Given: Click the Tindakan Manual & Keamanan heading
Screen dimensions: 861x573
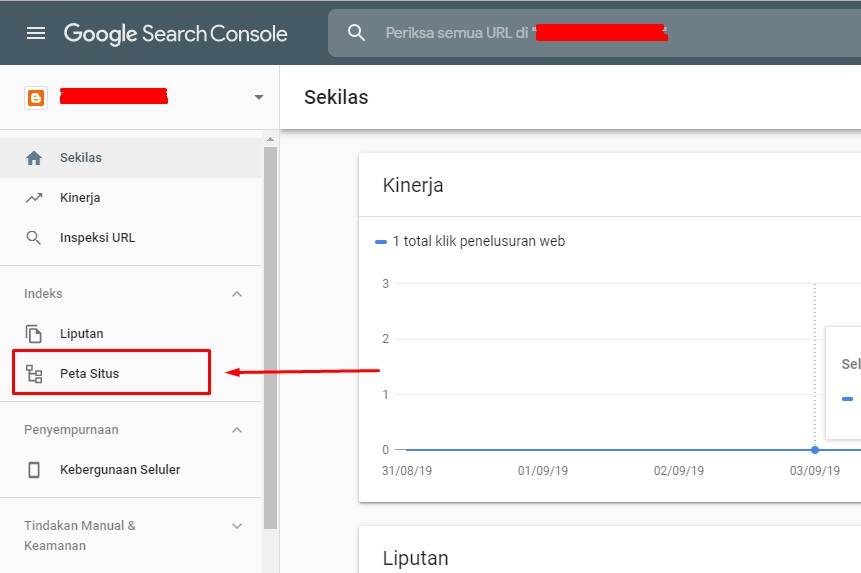Looking at the screenshot, I should [80, 536].
